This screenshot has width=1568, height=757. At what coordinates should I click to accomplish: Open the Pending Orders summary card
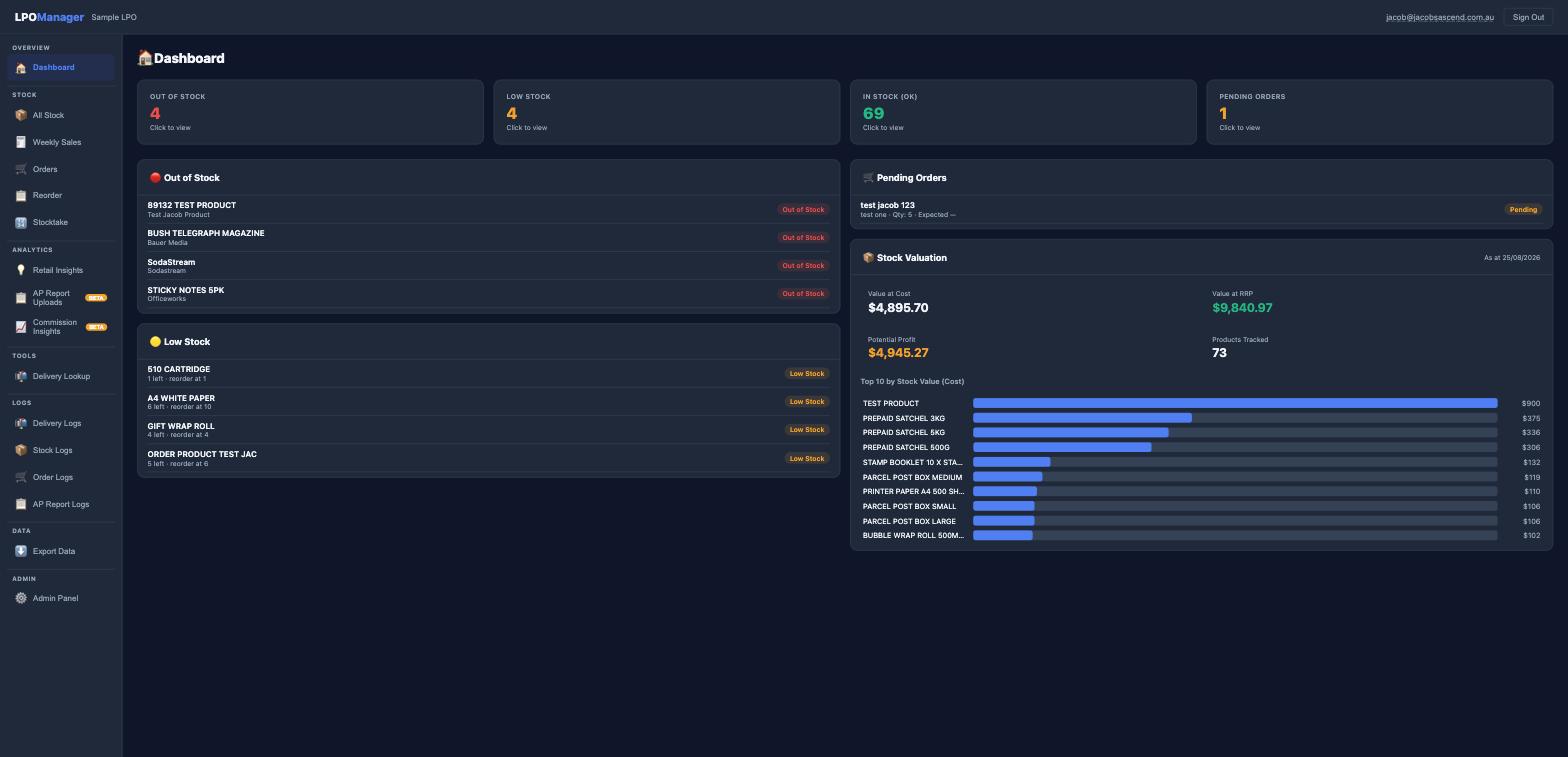pos(1380,112)
